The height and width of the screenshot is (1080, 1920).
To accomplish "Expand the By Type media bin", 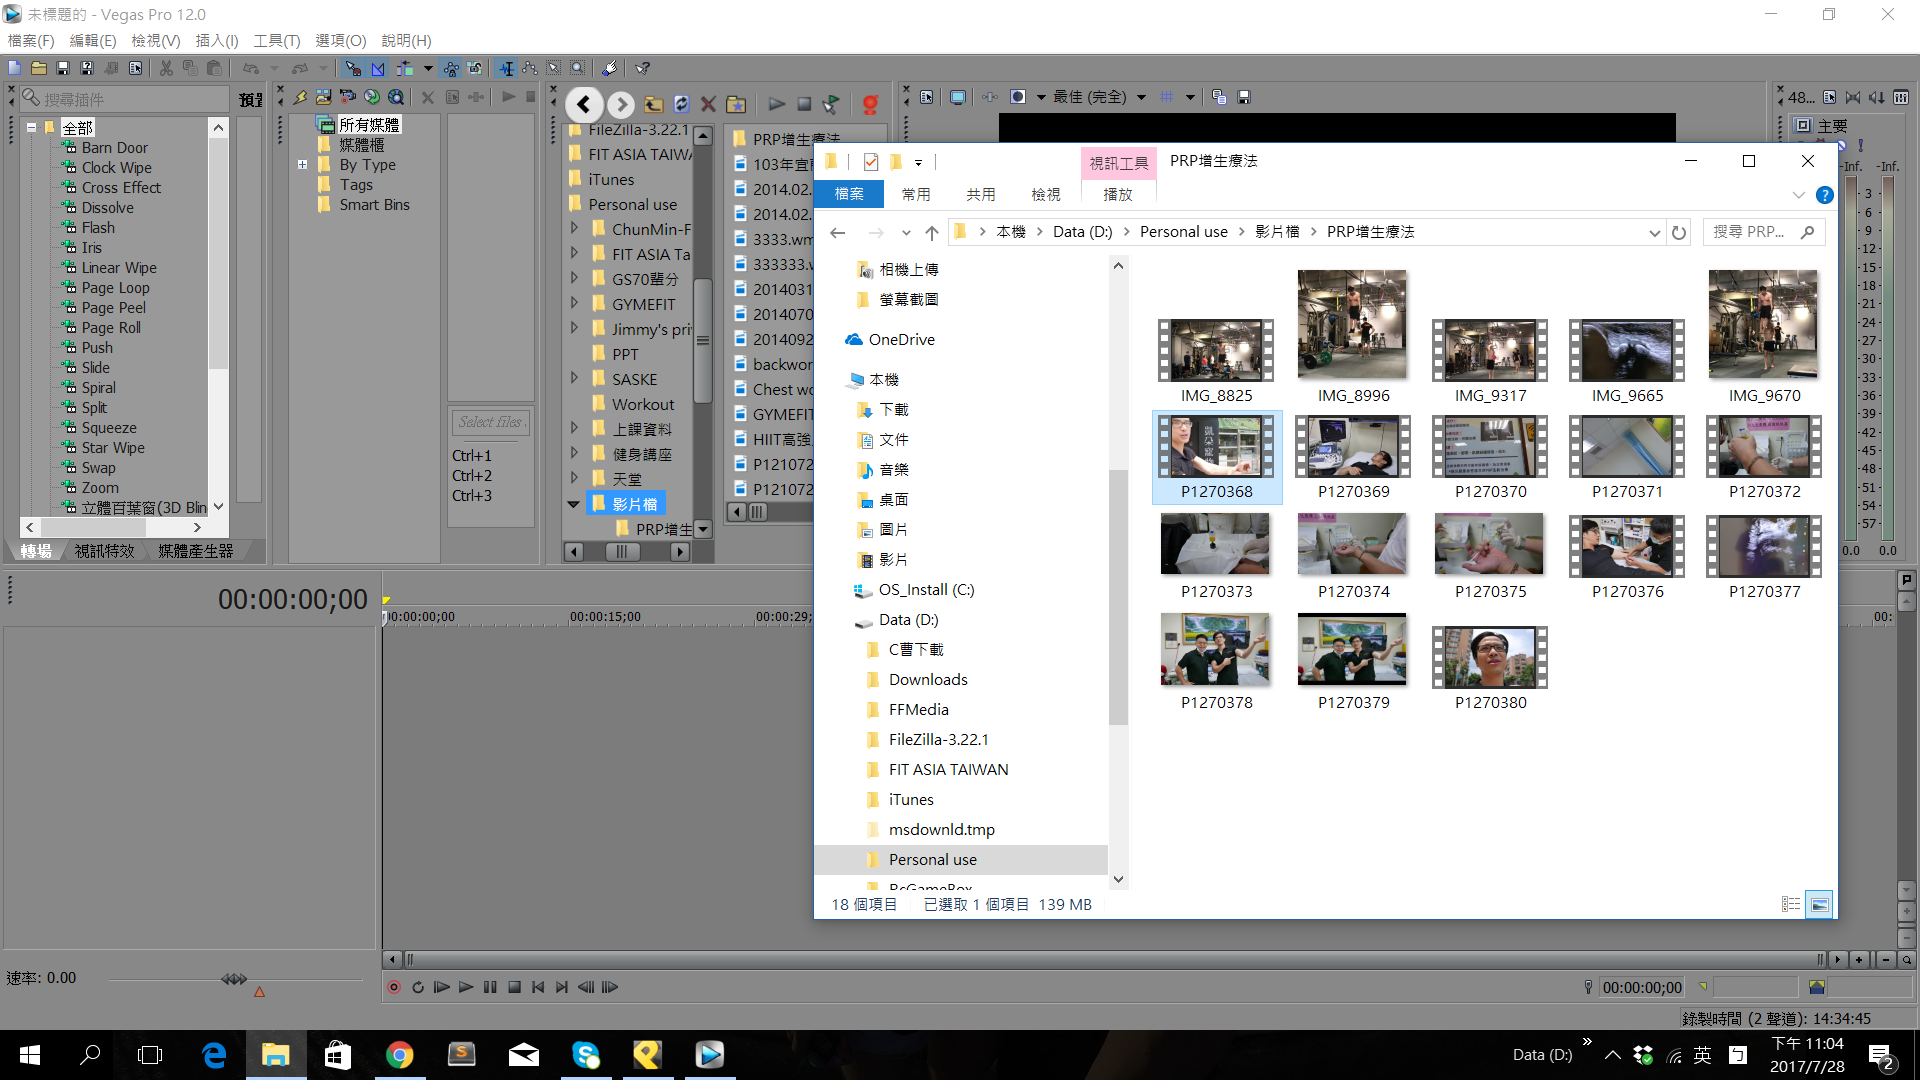I will tap(302, 165).
